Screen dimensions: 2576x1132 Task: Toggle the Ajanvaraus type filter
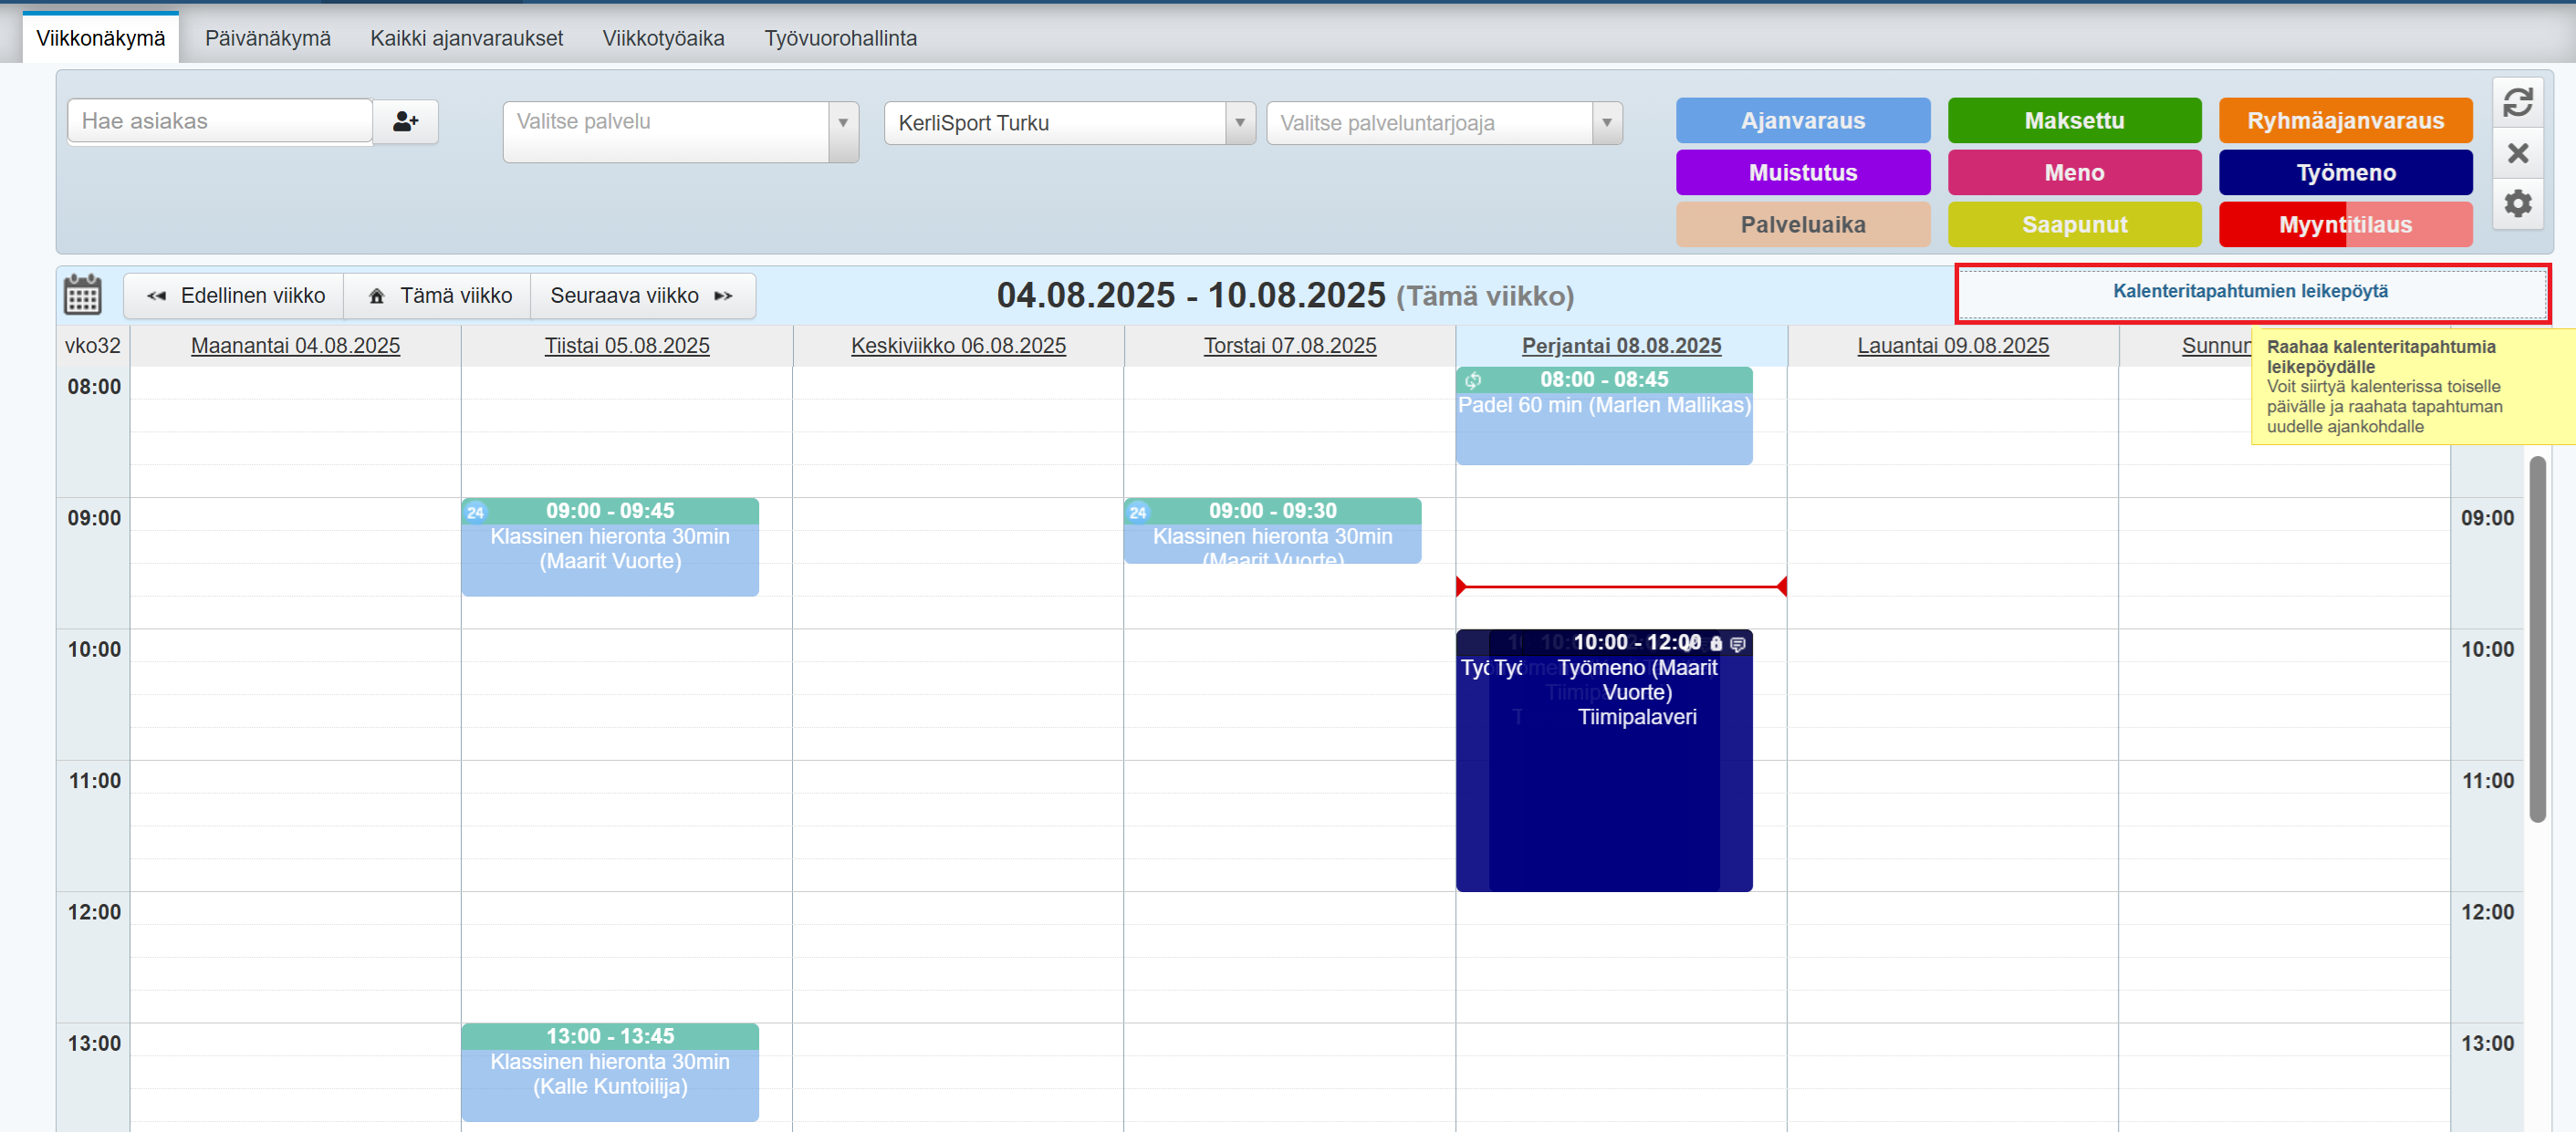tap(1802, 121)
